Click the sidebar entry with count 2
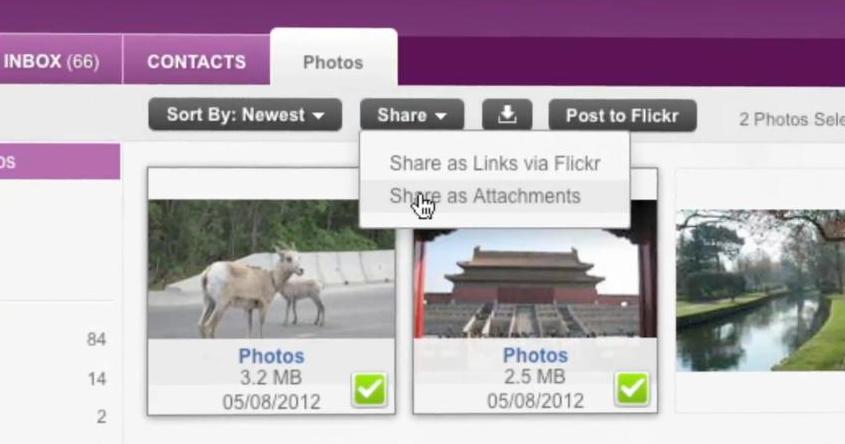The height and width of the screenshot is (444, 845). (60, 417)
